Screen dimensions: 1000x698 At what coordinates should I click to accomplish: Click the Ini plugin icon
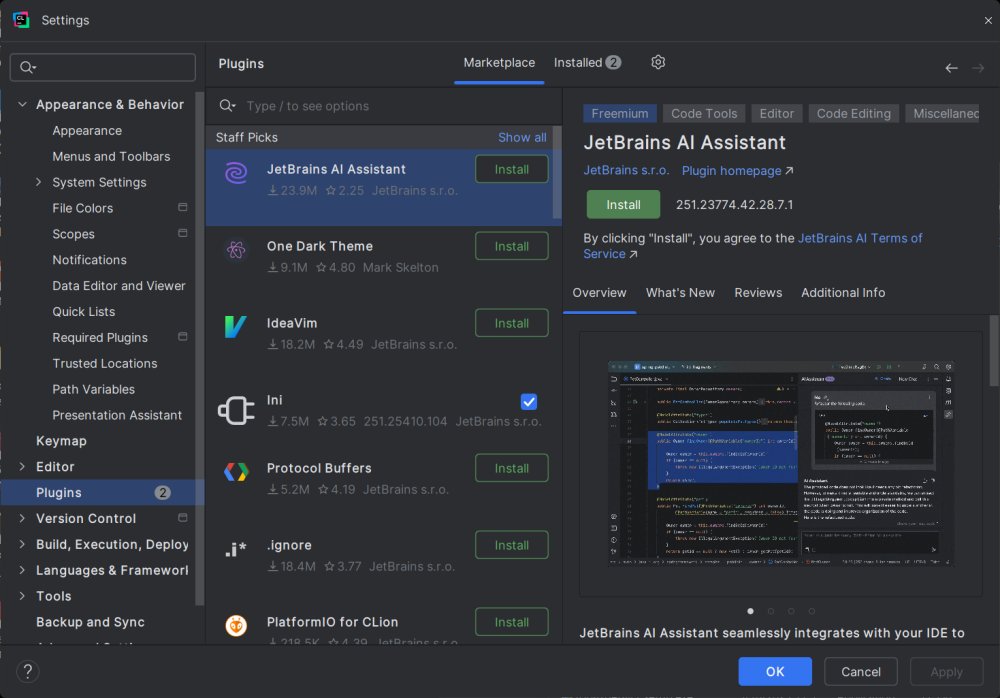pyautogui.click(x=236, y=410)
